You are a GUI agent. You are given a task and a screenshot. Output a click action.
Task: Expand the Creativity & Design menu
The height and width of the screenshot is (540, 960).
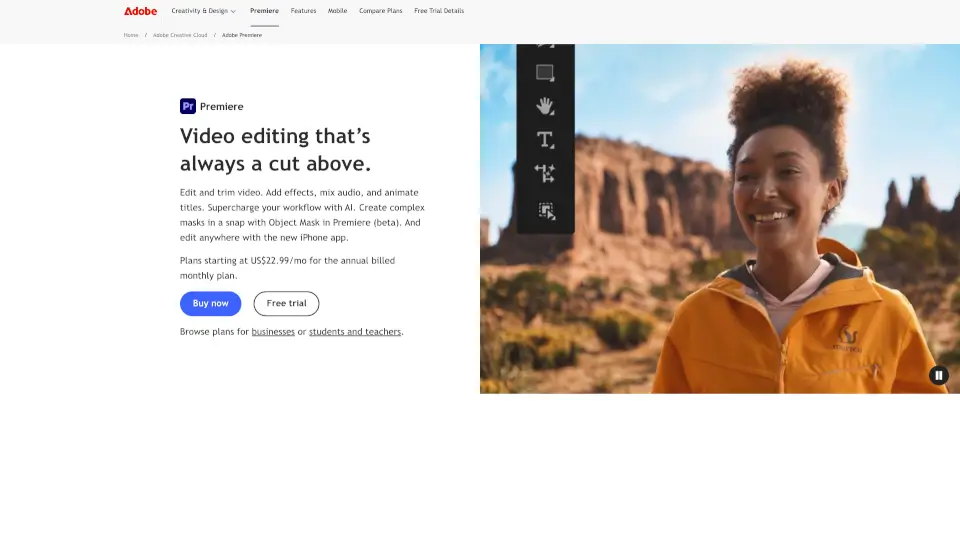click(x=203, y=11)
